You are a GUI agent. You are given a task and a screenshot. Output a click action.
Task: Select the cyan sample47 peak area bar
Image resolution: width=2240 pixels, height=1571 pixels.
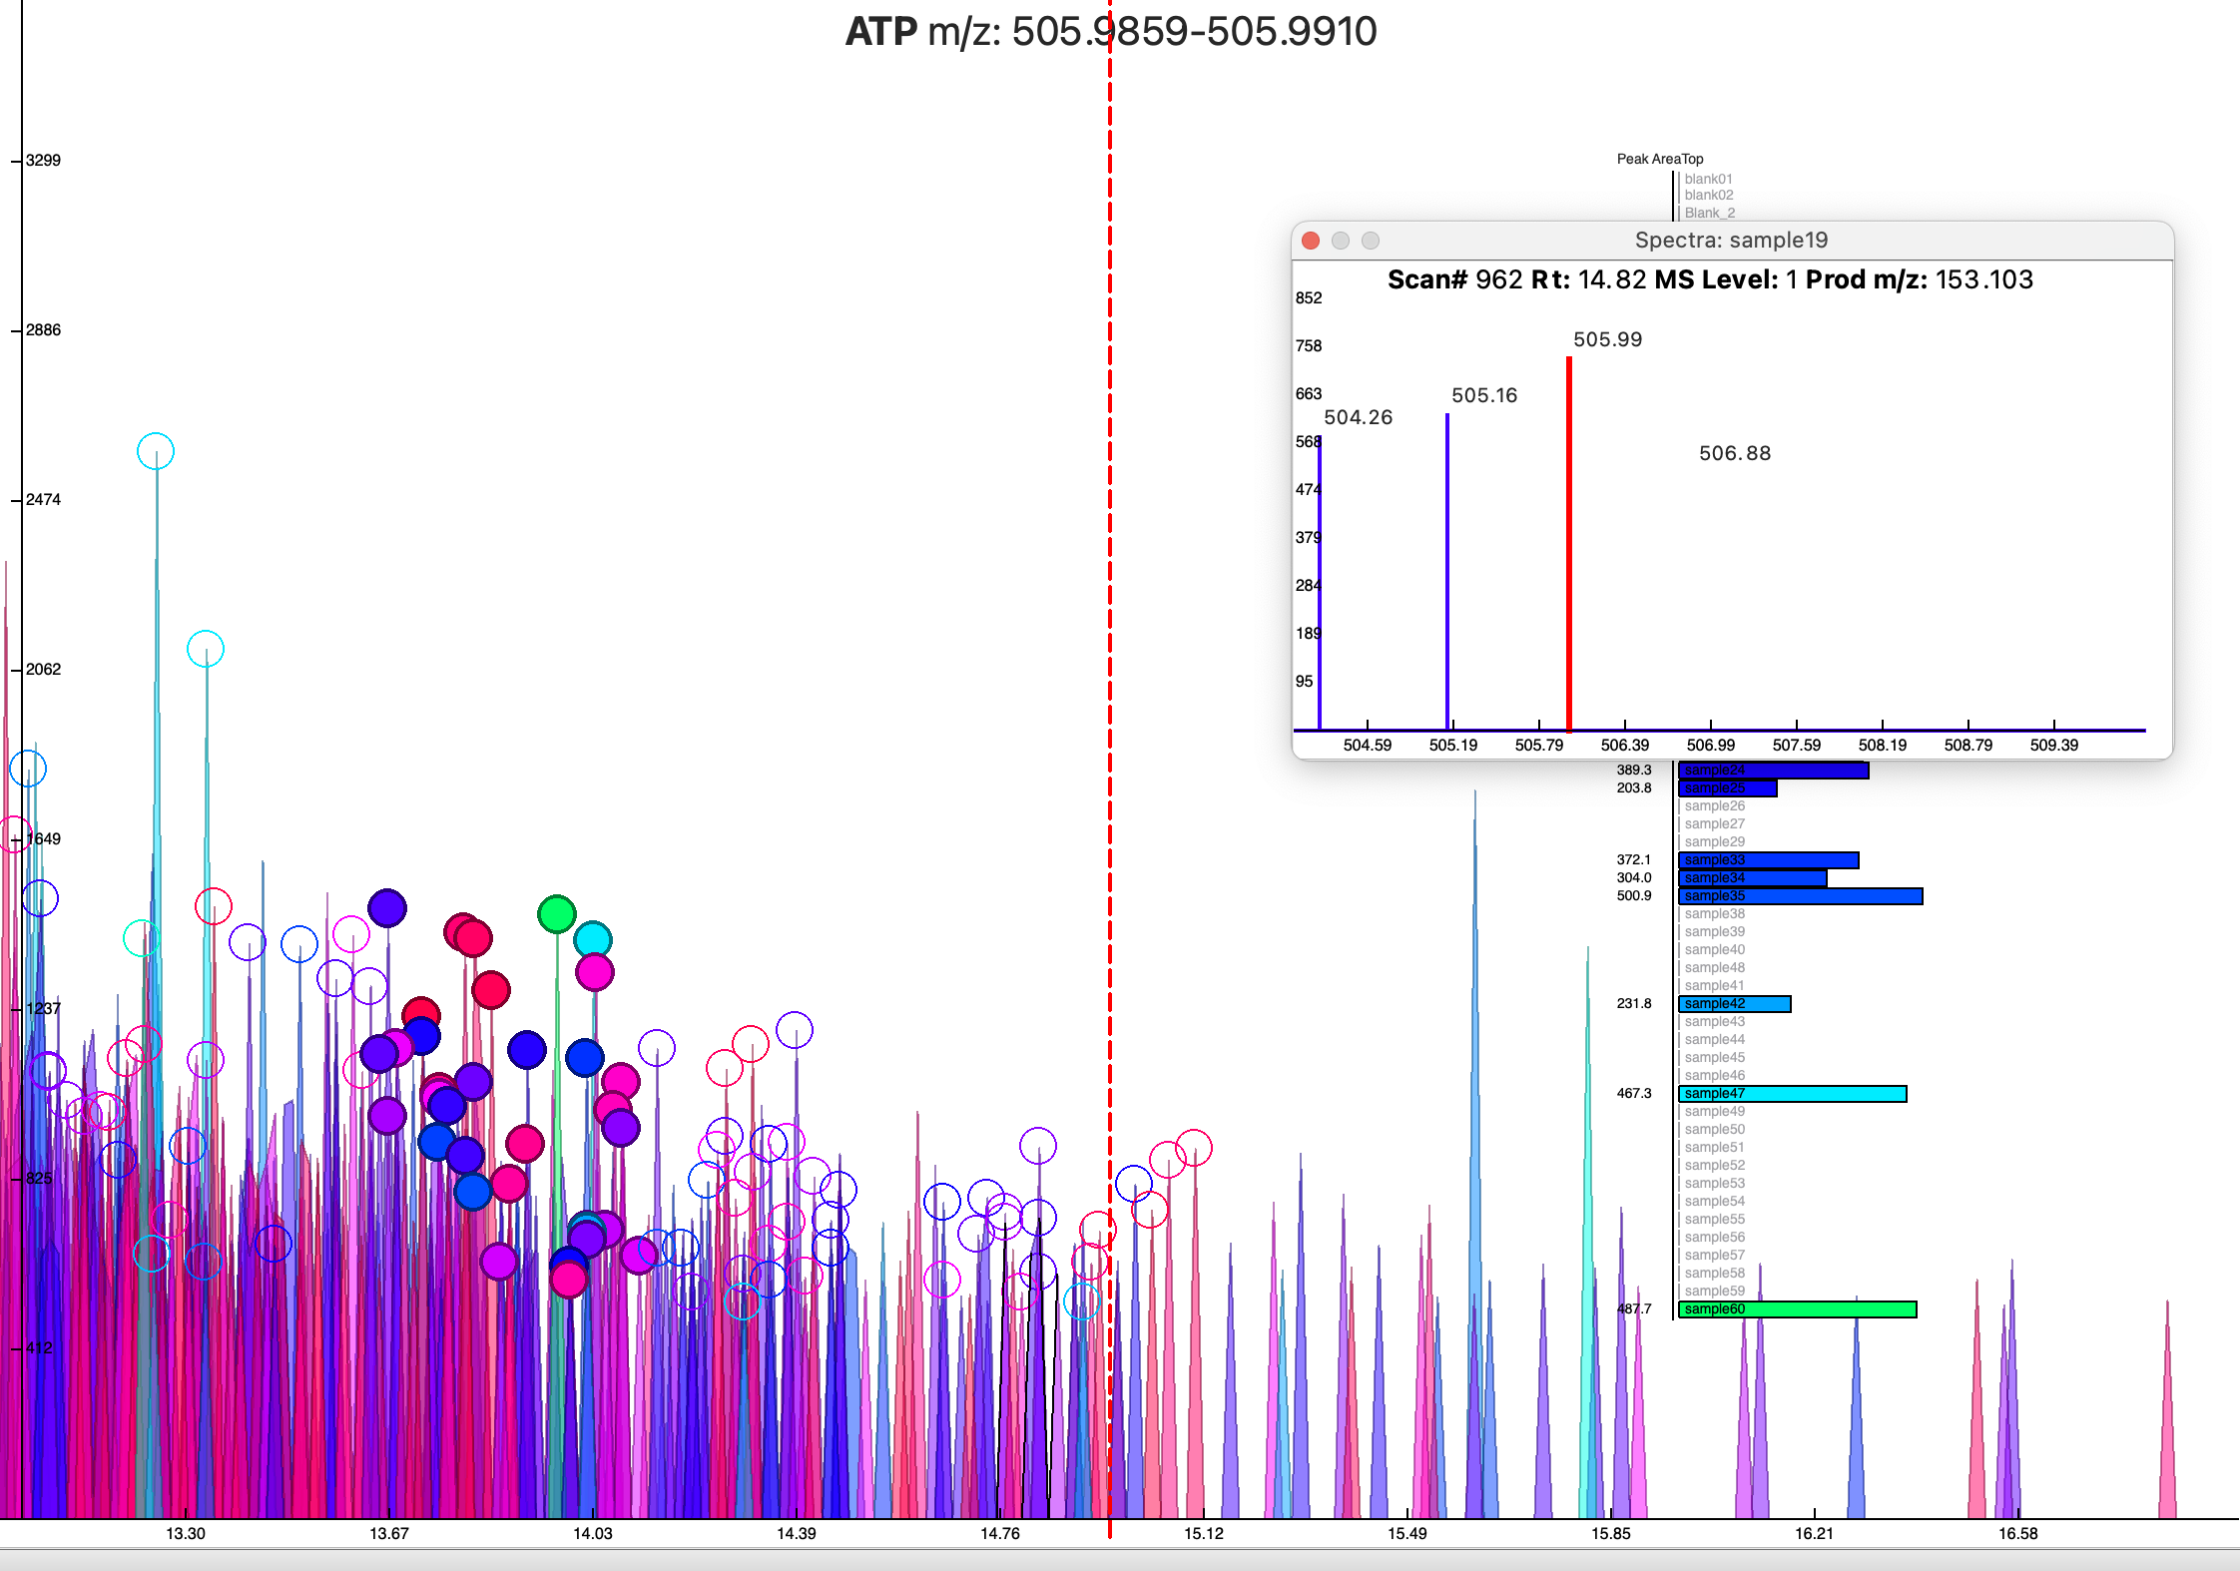(x=1792, y=1094)
